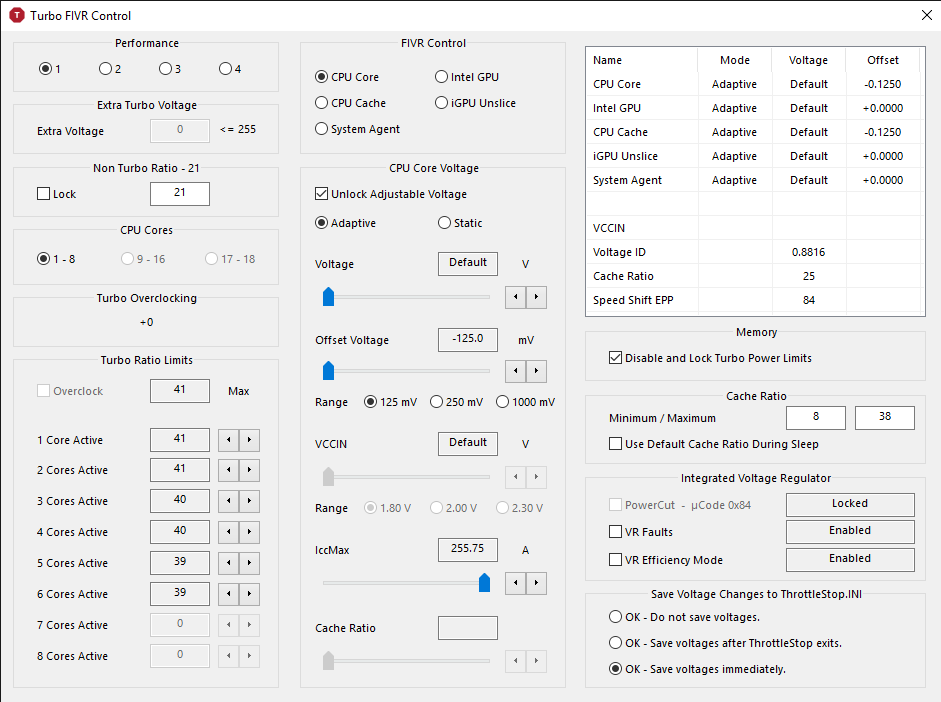Click the Enabled button beside VR Efficiency Mode
The height and width of the screenshot is (702, 941).
point(850,560)
